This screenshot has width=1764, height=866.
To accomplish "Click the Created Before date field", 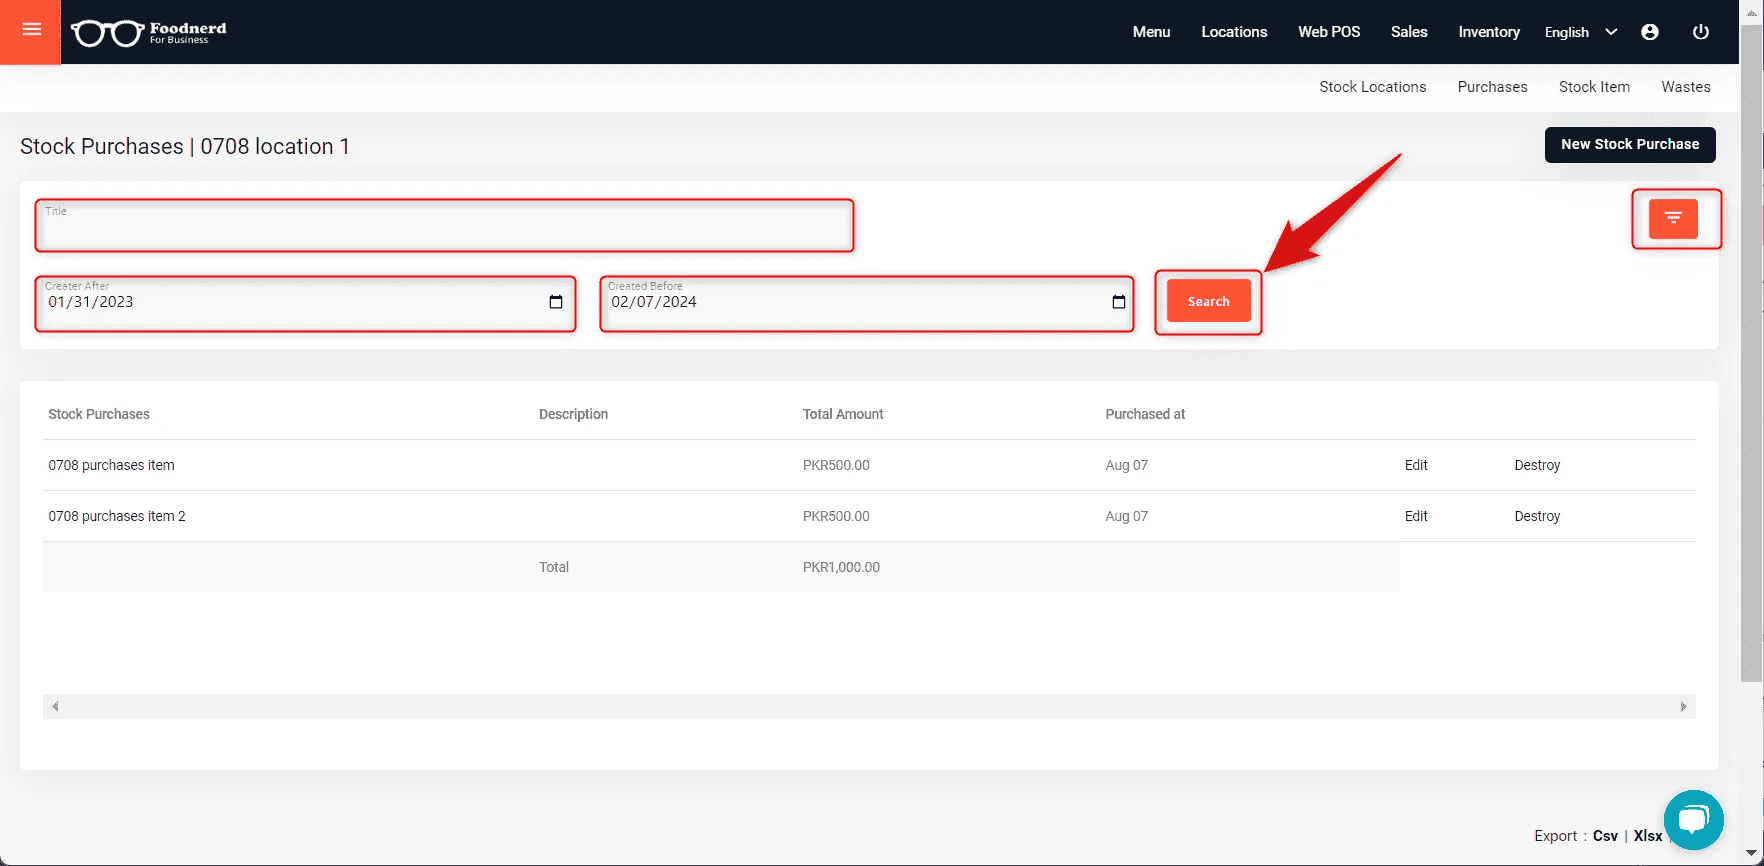I will click(867, 303).
